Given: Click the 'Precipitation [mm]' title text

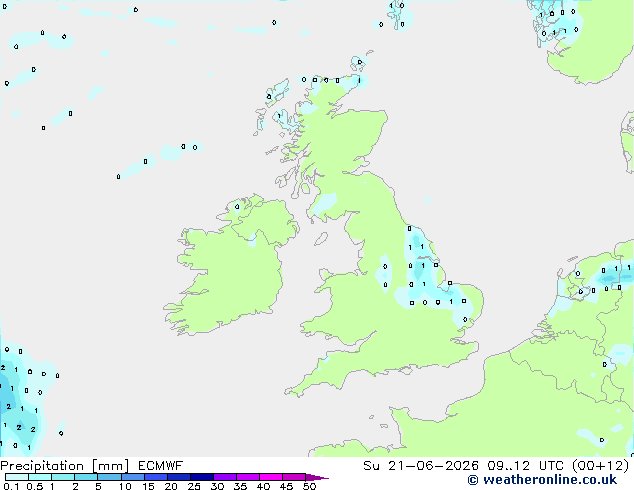Looking at the screenshot, I should pyautogui.click(x=65, y=466).
